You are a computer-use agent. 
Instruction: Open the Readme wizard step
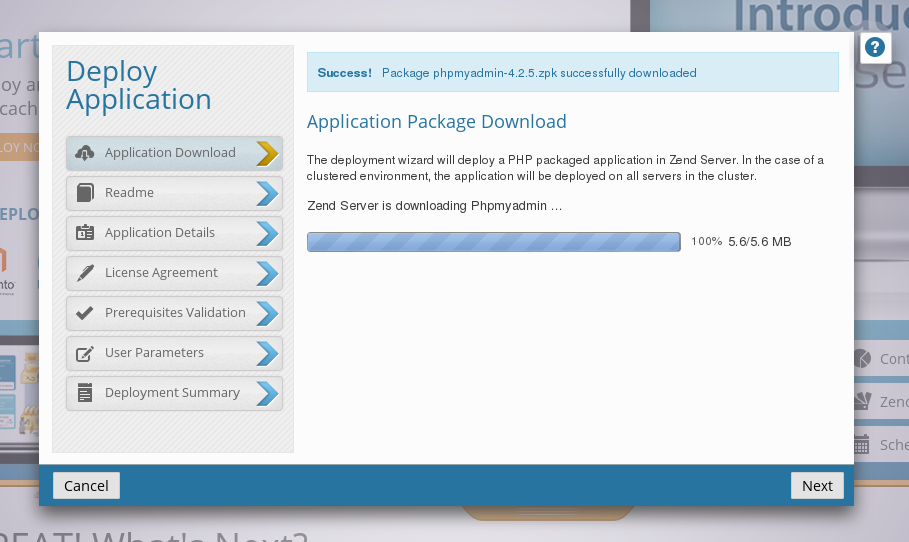pyautogui.click(x=174, y=193)
